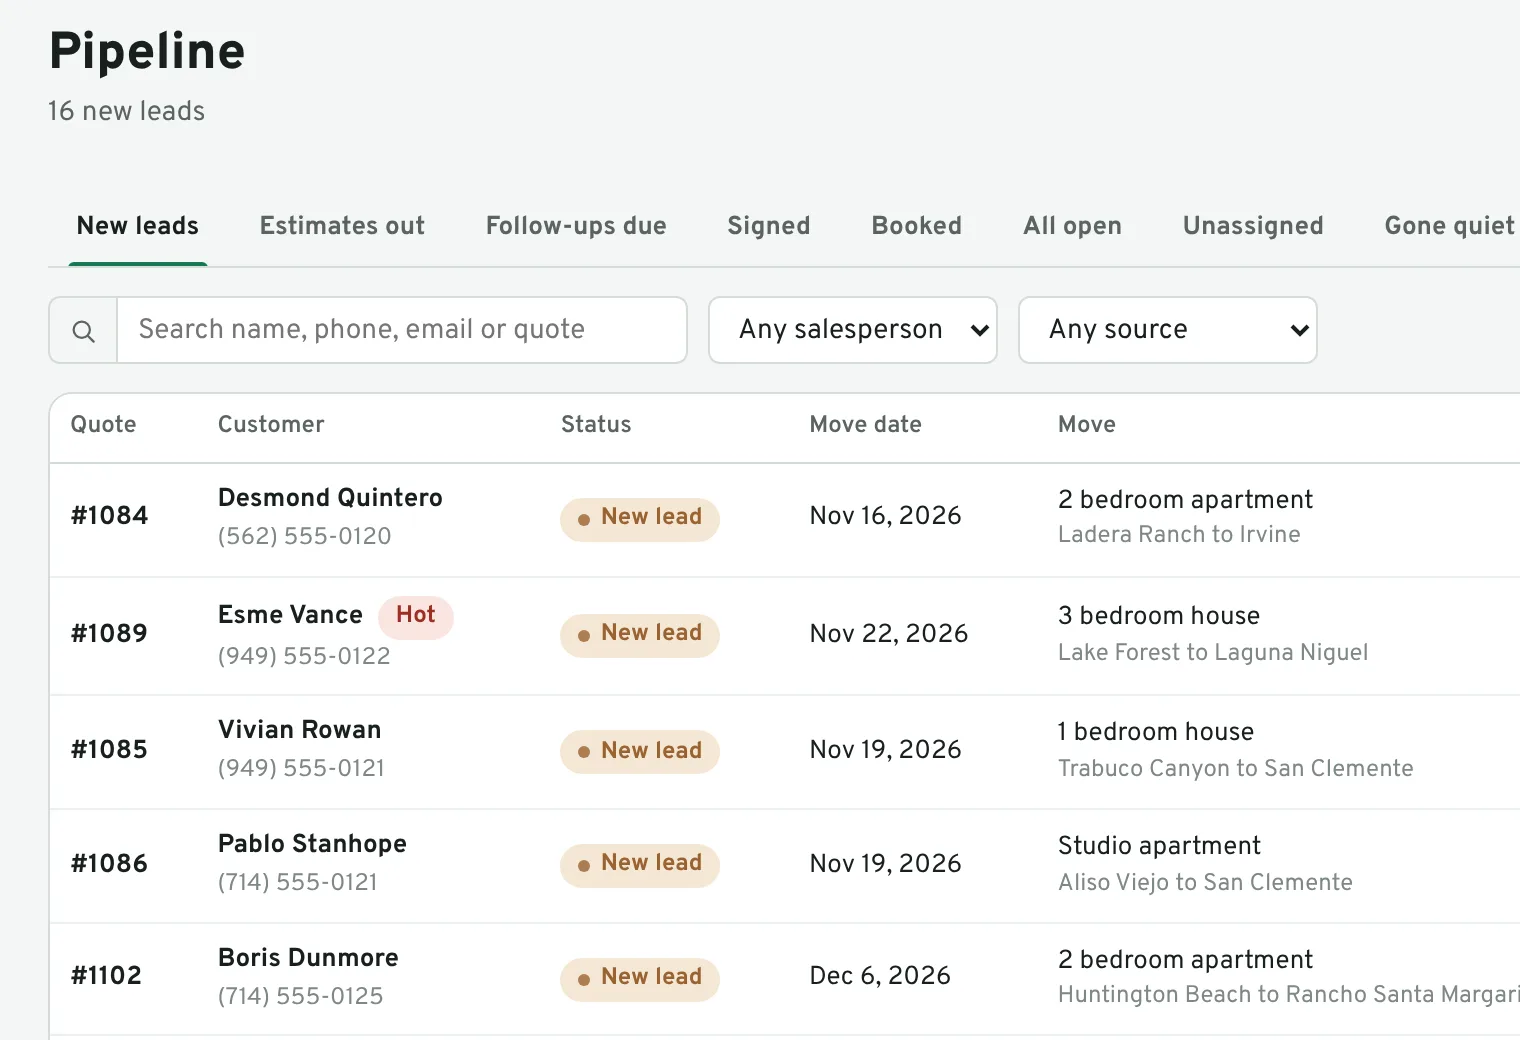Screen dimensions: 1520x1040
Task: Switch to the Booked tab
Action: tap(917, 226)
